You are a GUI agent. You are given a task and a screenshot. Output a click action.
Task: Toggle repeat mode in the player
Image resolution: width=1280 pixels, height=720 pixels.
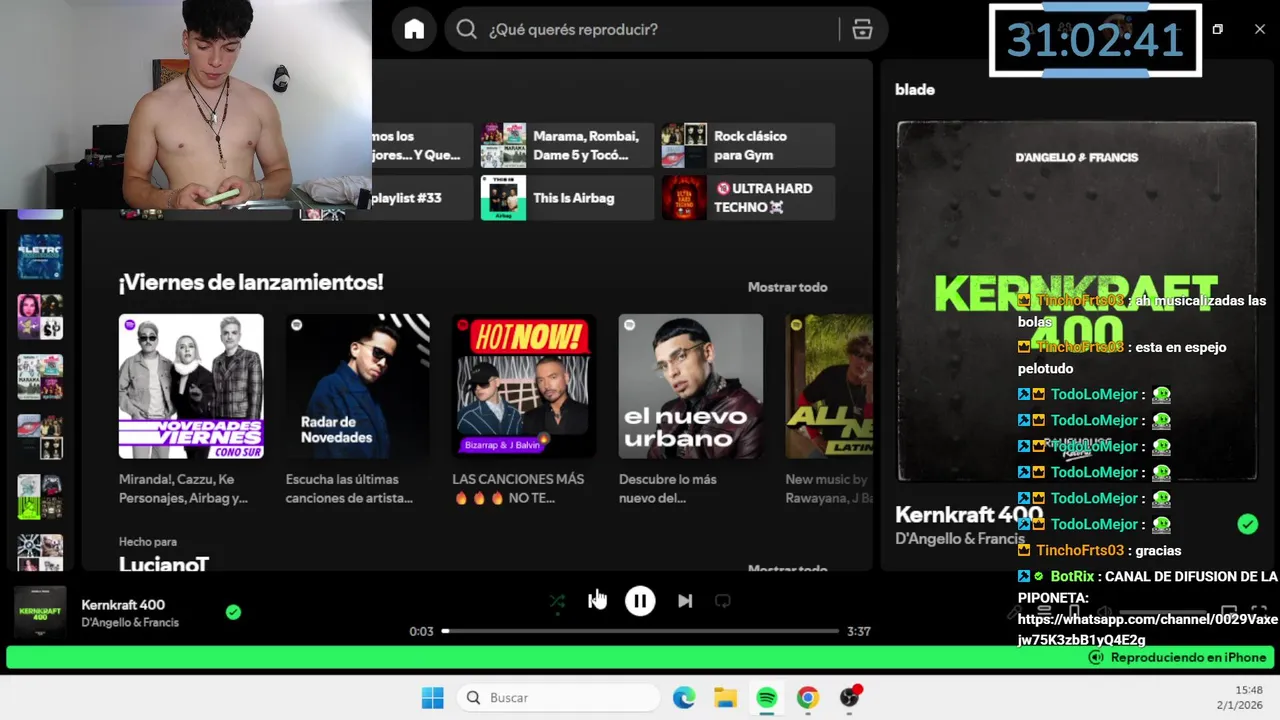coord(722,601)
